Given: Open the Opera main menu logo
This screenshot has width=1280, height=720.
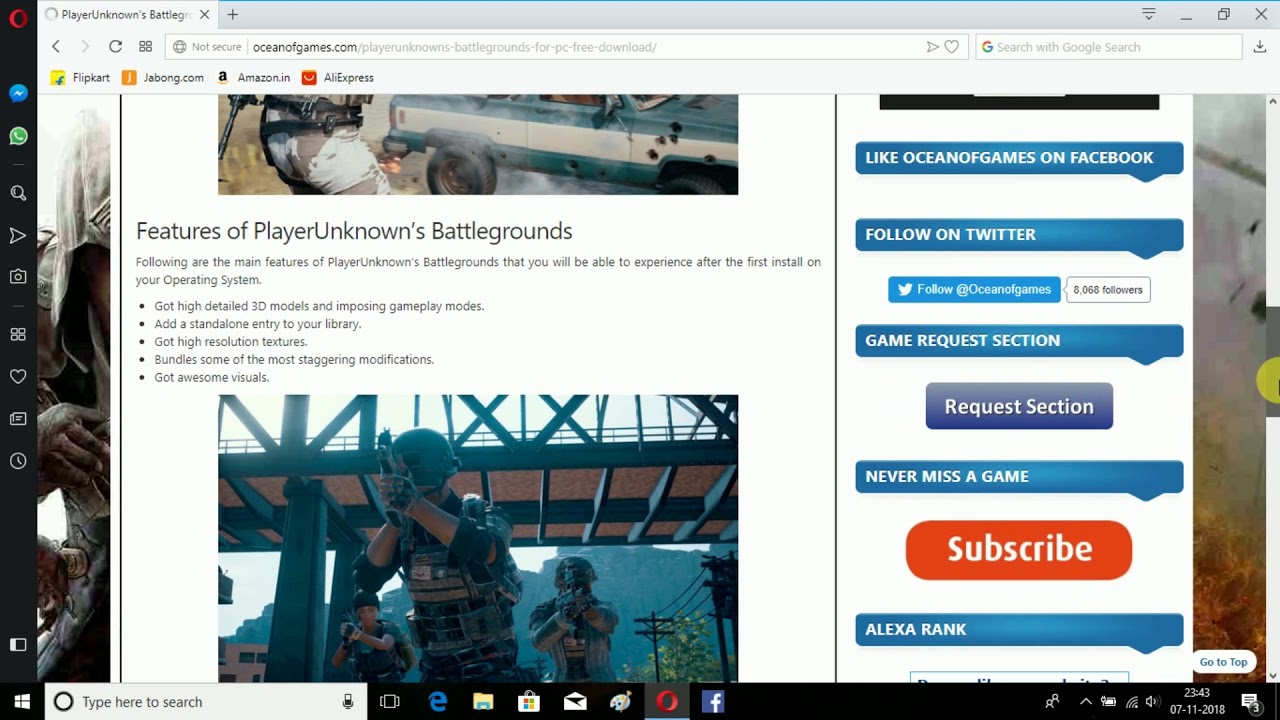Looking at the screenshot, I should (18, 18).
